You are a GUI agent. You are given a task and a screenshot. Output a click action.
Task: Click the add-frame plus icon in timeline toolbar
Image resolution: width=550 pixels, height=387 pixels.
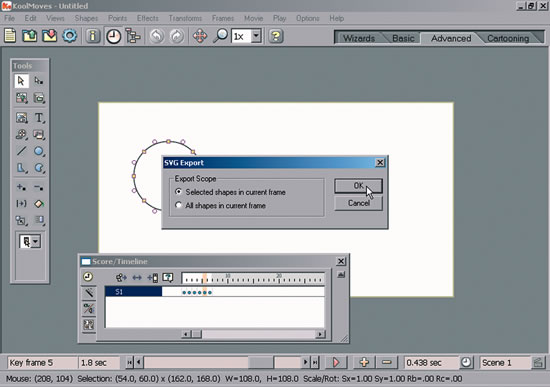click(153, 278)
